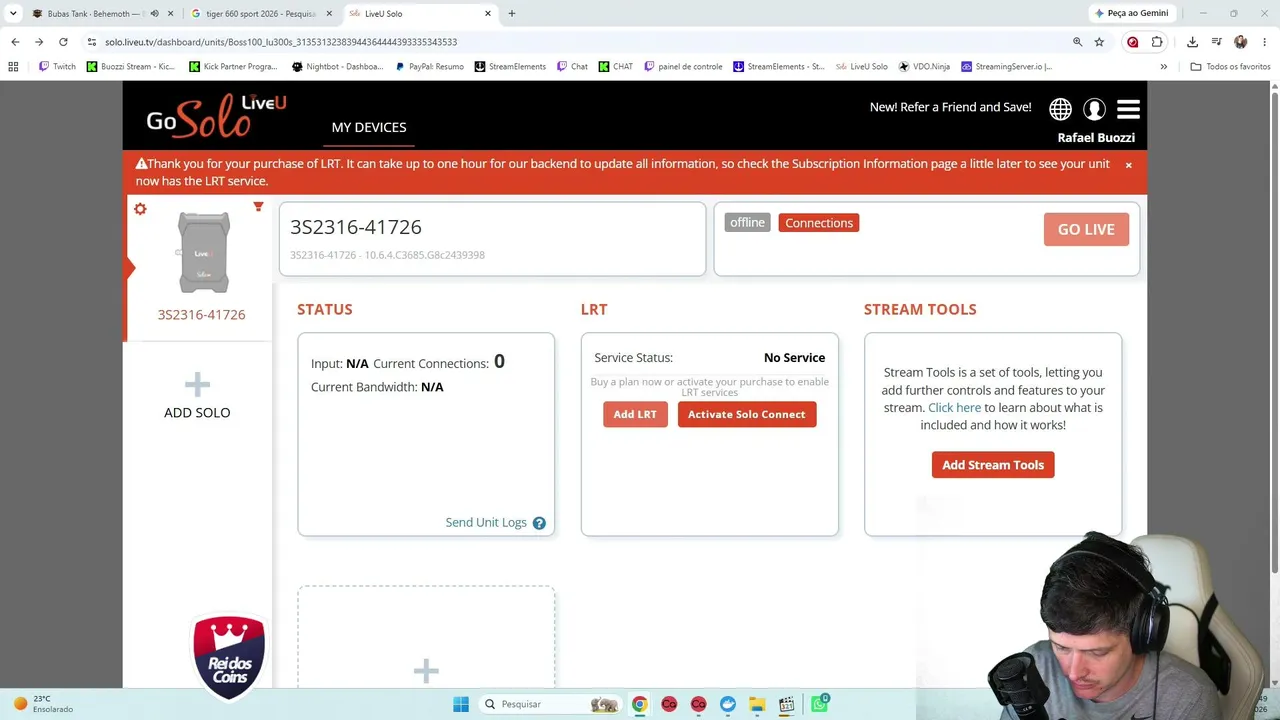Click the No Service status text
The width and height of the screenshot is (1280, 720).
794,358
